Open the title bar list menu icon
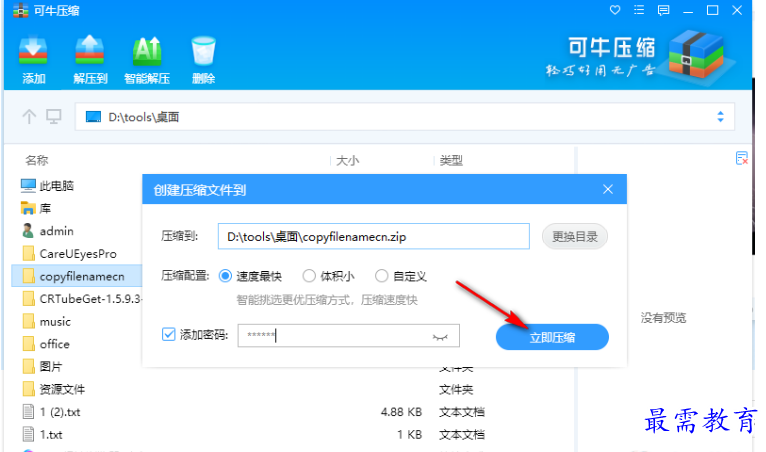The height and width of the screenshot is (452, 766). (x=639, y=10)
